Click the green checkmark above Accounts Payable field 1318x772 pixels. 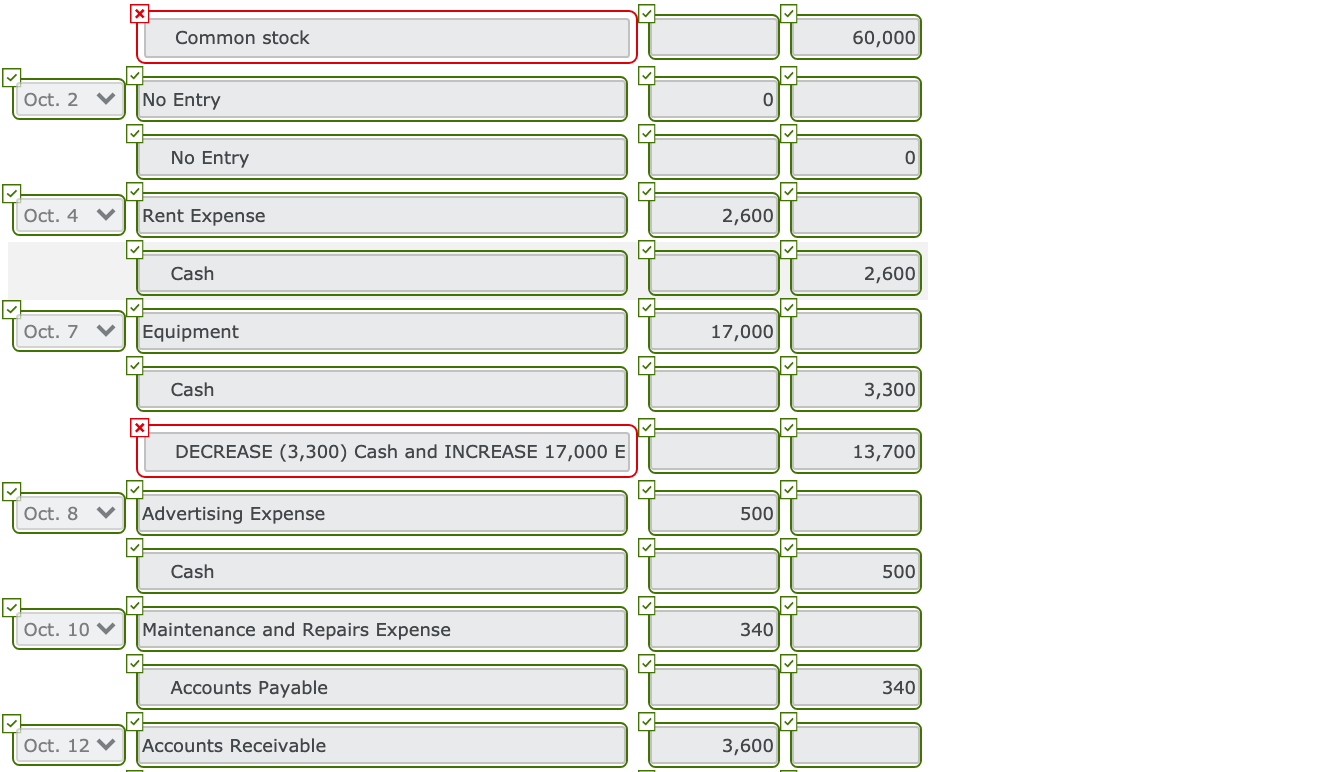click(x=134, y=663)
